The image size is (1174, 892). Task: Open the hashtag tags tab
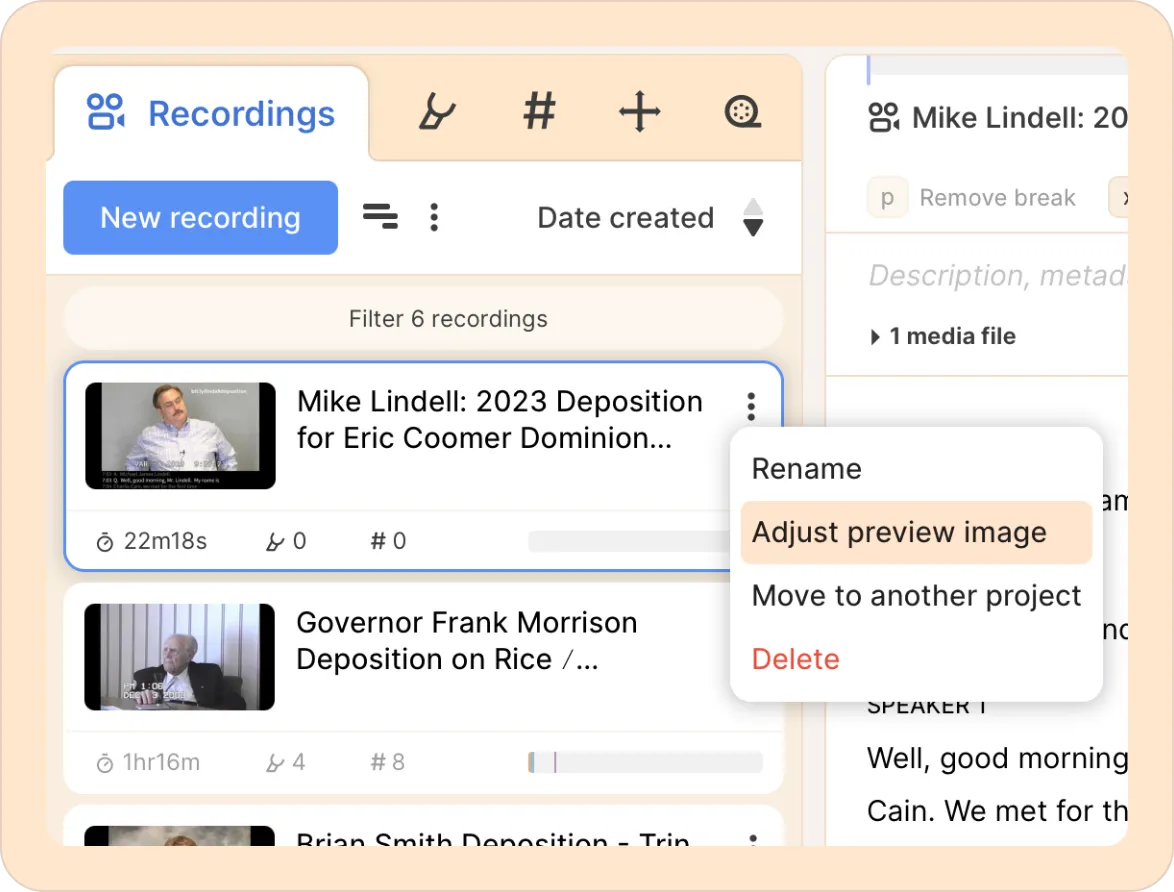539,112
